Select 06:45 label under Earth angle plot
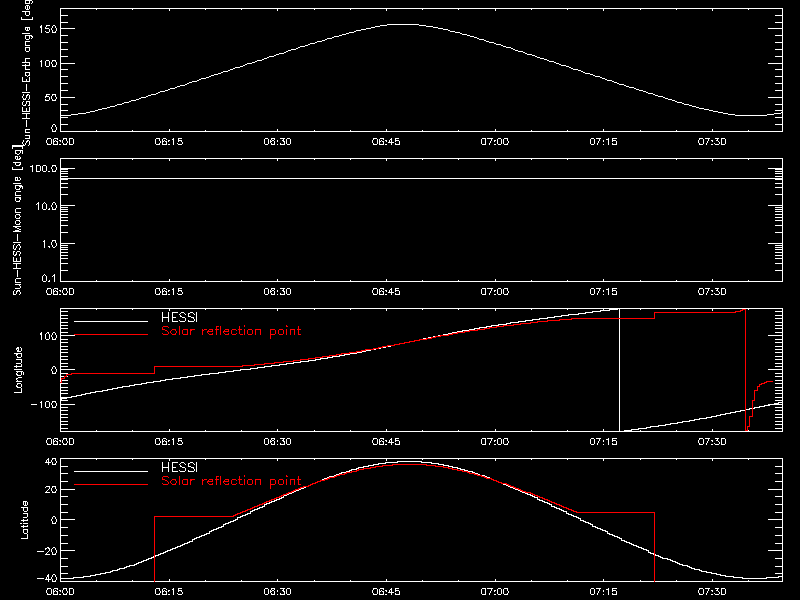 click(386, 141)
